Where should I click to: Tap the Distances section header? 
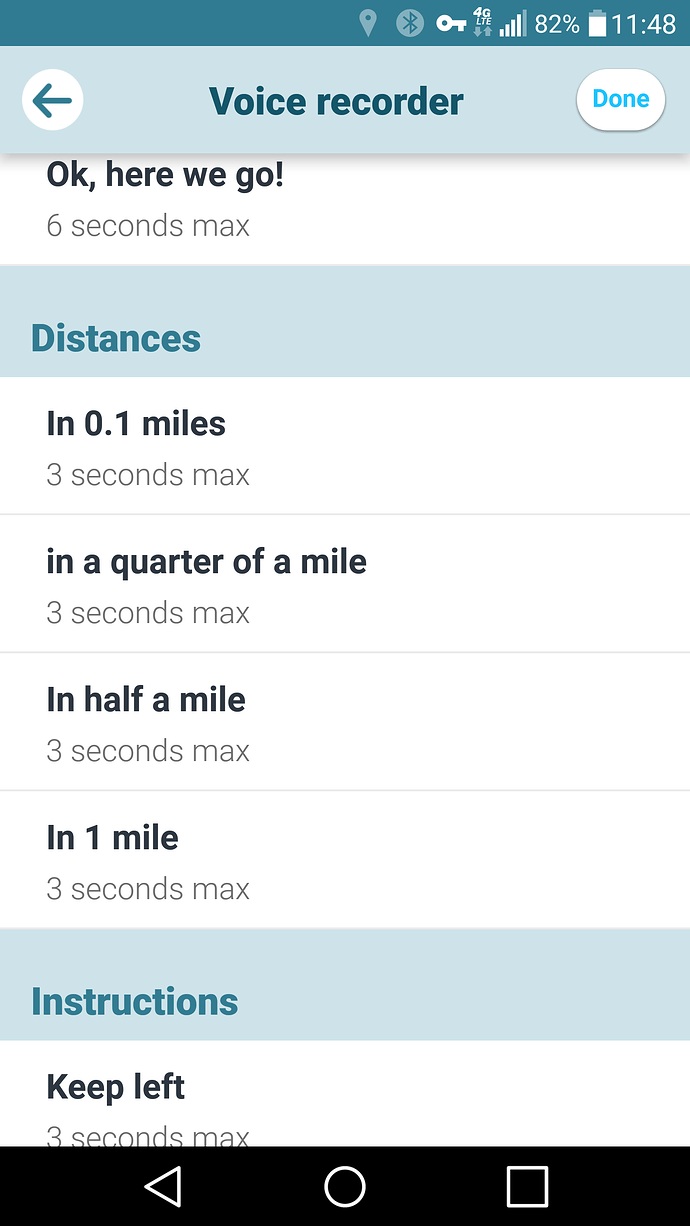pyautogui.click(x=116, y=338)
